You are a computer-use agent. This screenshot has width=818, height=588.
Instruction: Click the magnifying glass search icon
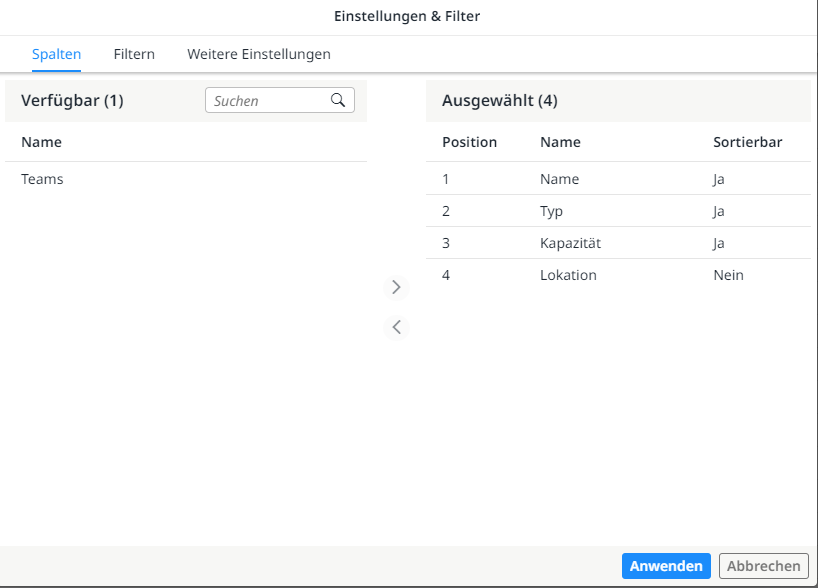tap(338, 100)
